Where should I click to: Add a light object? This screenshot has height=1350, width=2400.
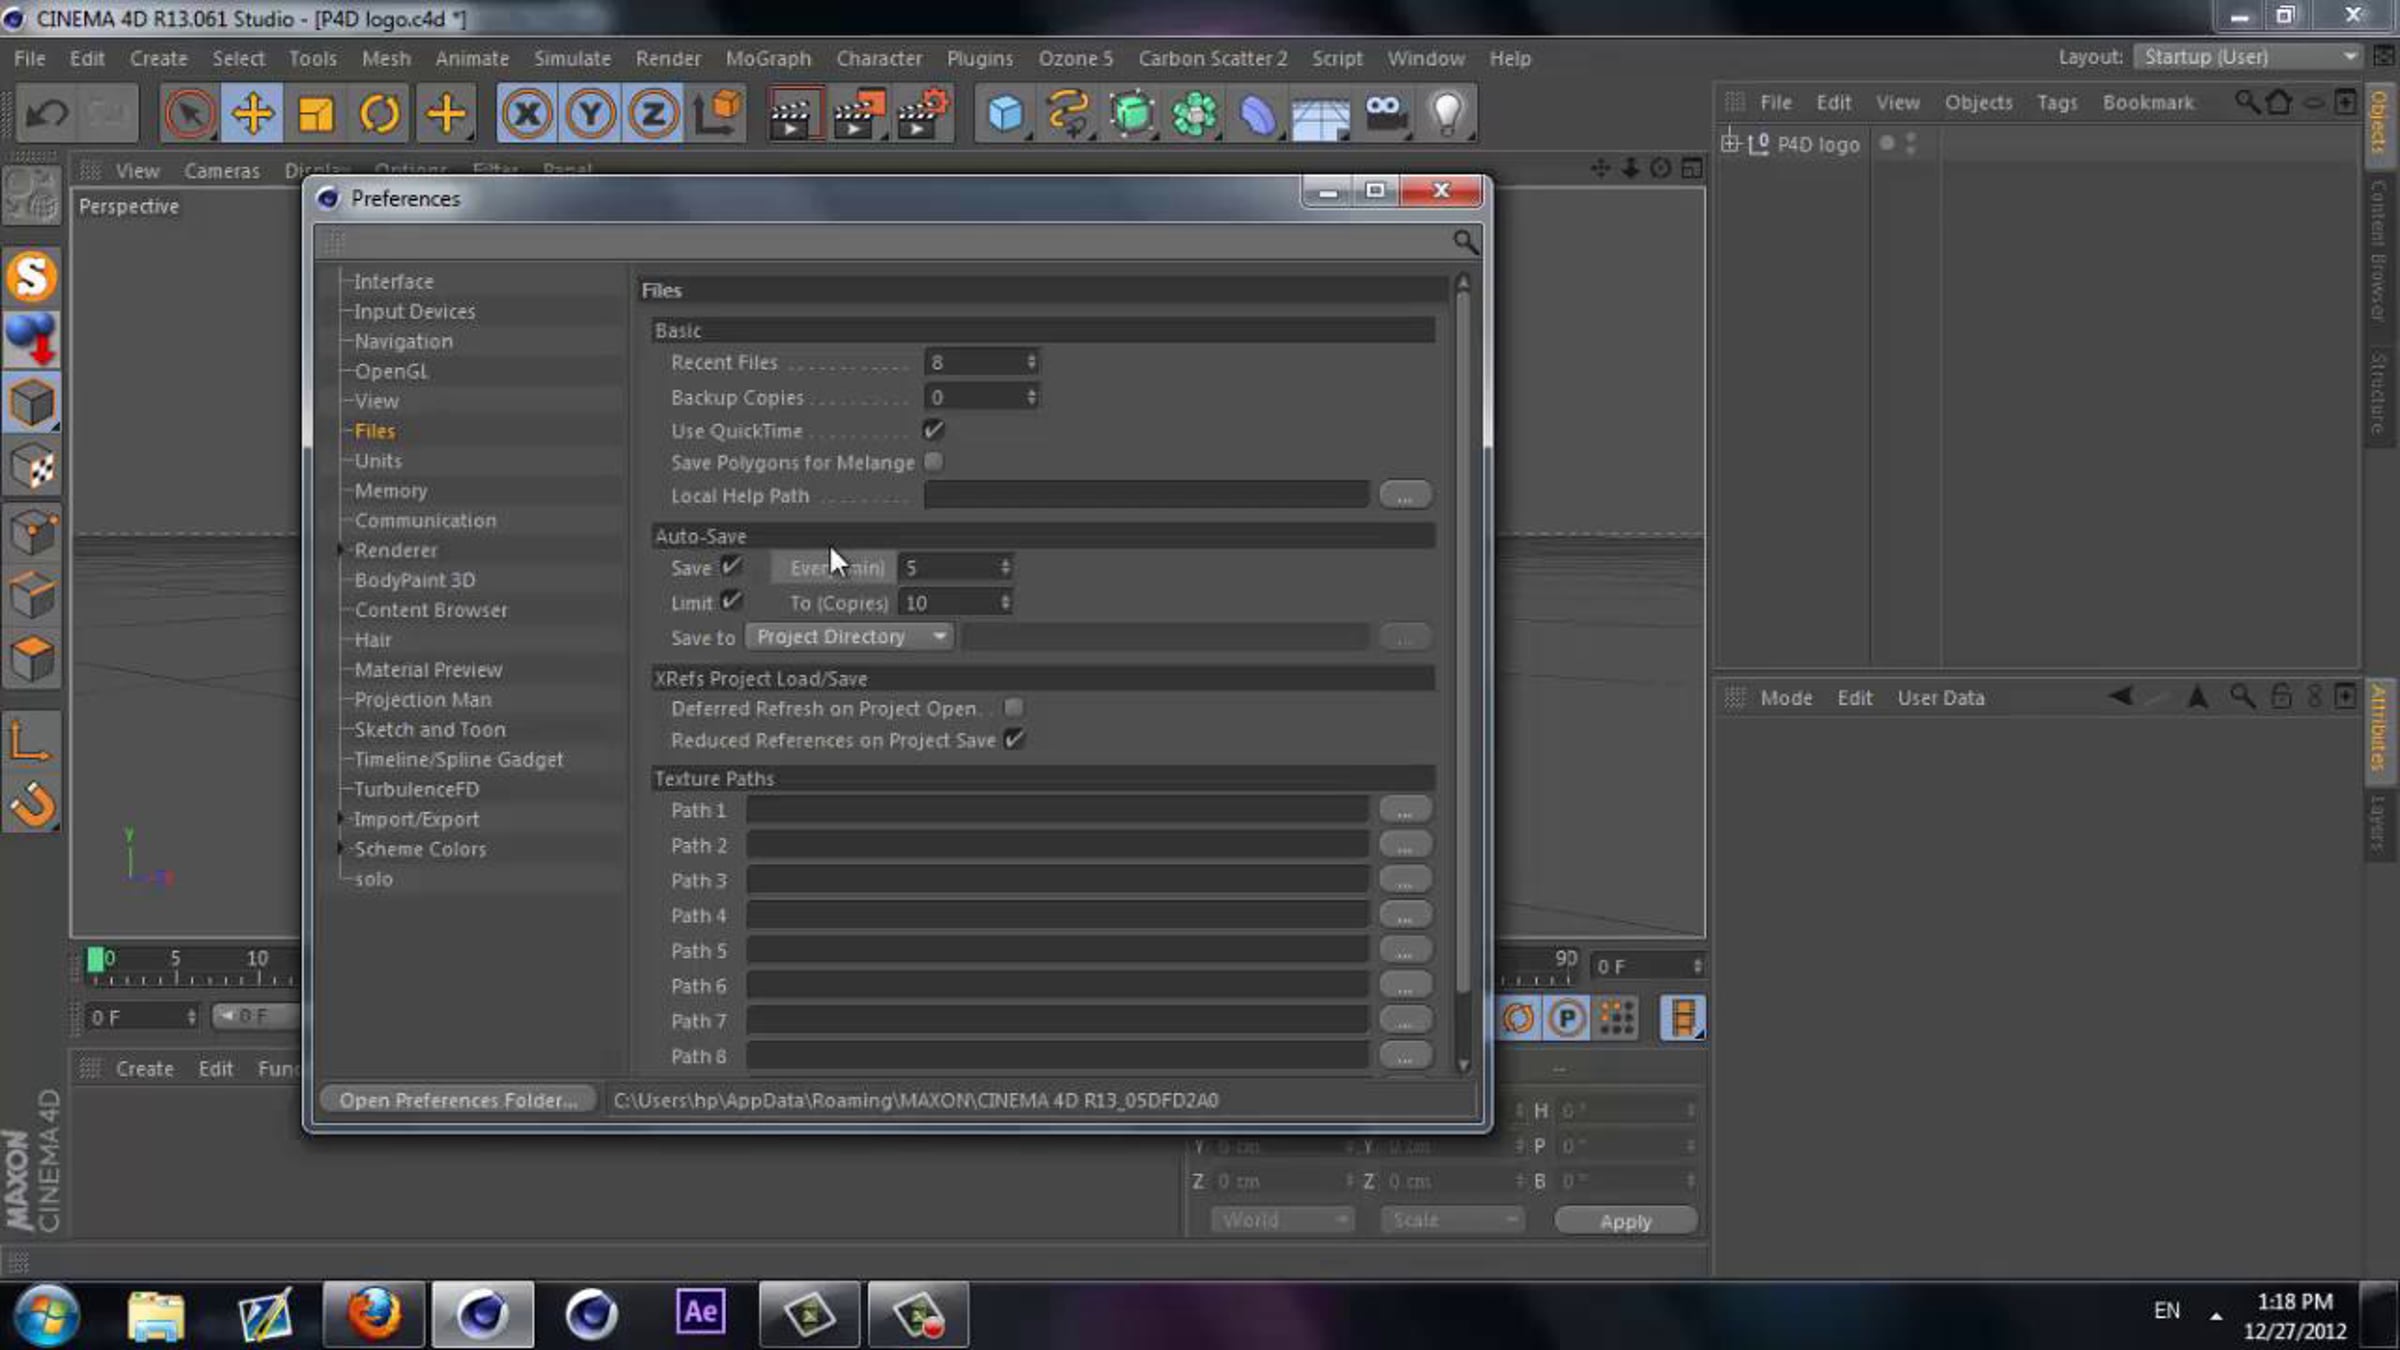[1448, 113]
